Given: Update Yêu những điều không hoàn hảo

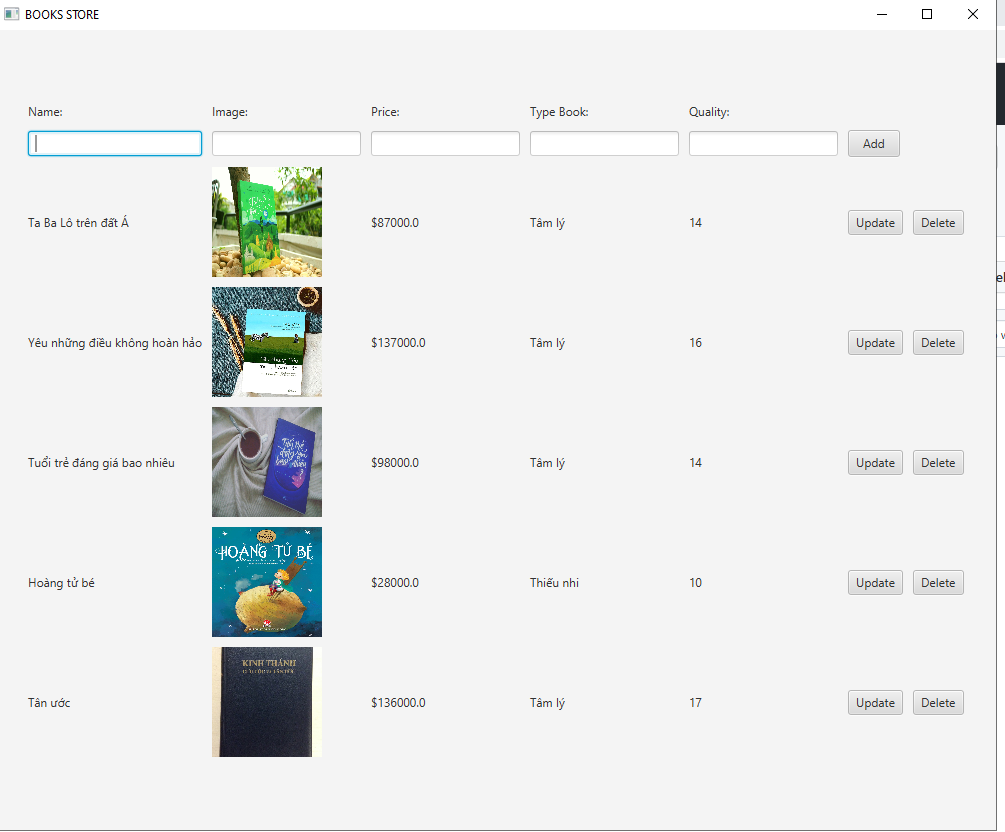Looking at the screenshot, I should [875, 342].
